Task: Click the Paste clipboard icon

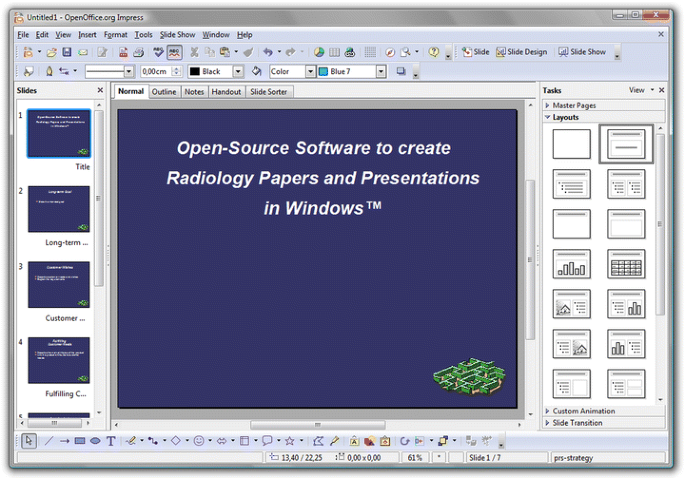Action: point(225,52)
